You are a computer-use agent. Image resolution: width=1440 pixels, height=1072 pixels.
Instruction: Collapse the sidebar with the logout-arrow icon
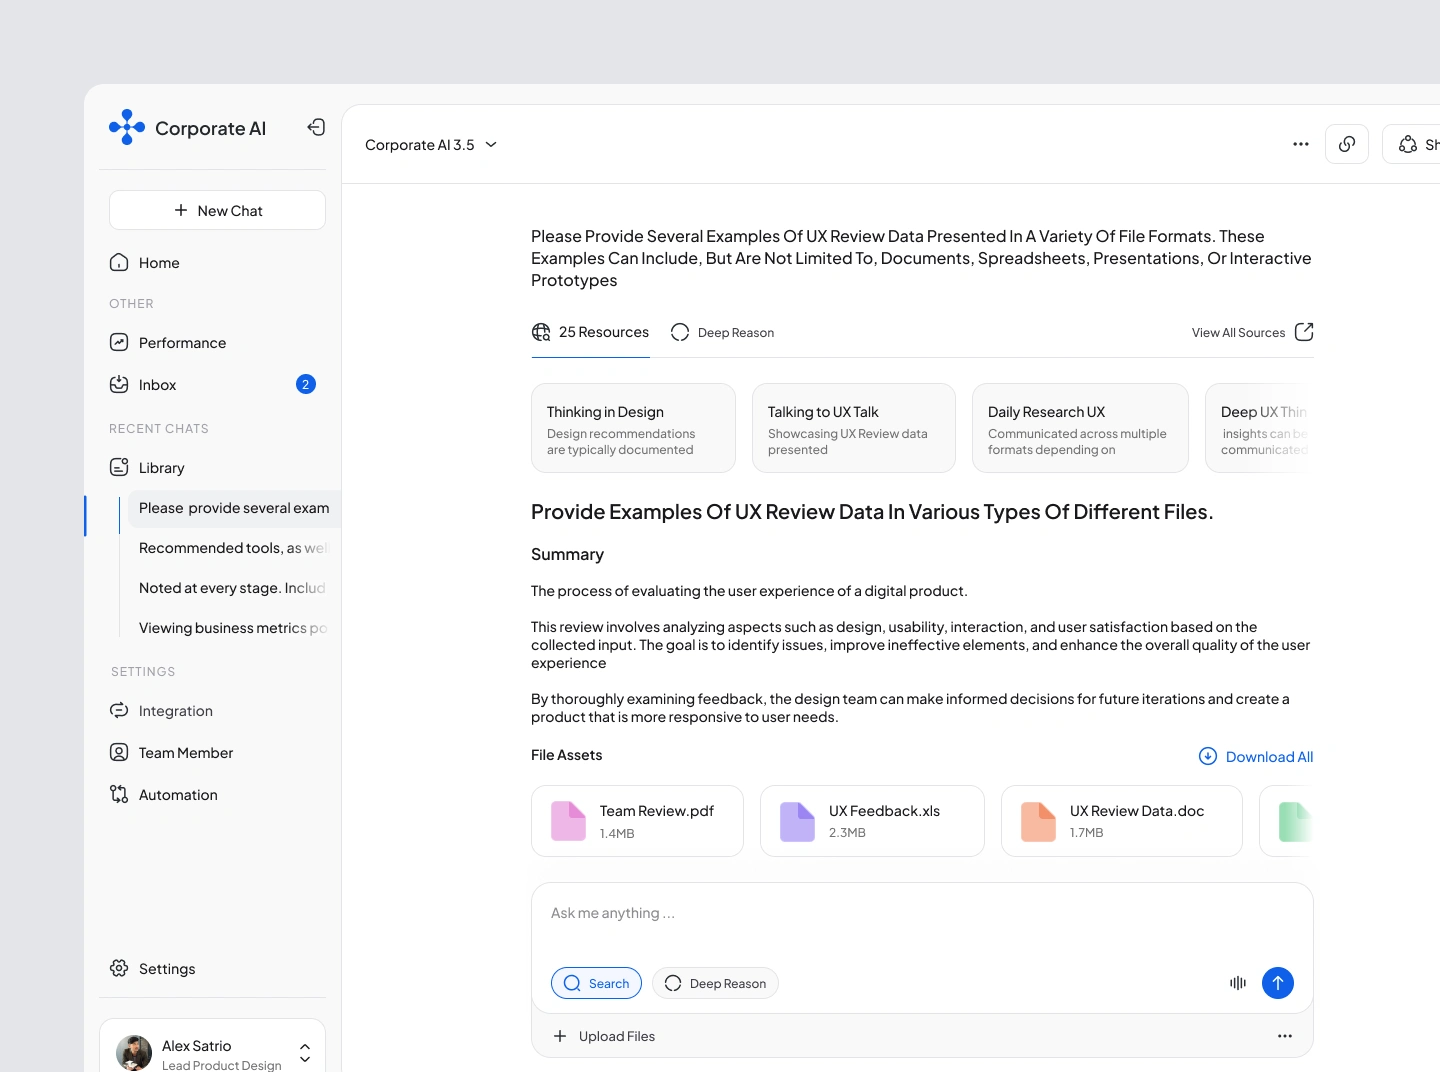pos(316,127)
